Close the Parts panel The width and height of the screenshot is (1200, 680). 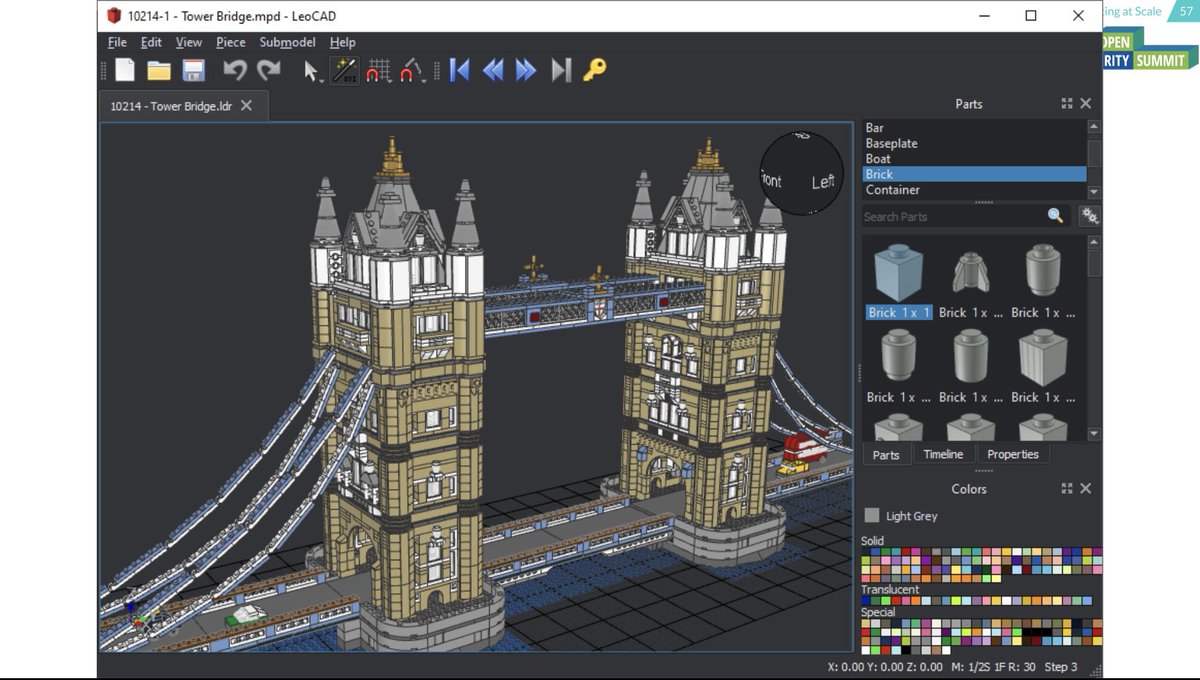(x=1086, y=104)
